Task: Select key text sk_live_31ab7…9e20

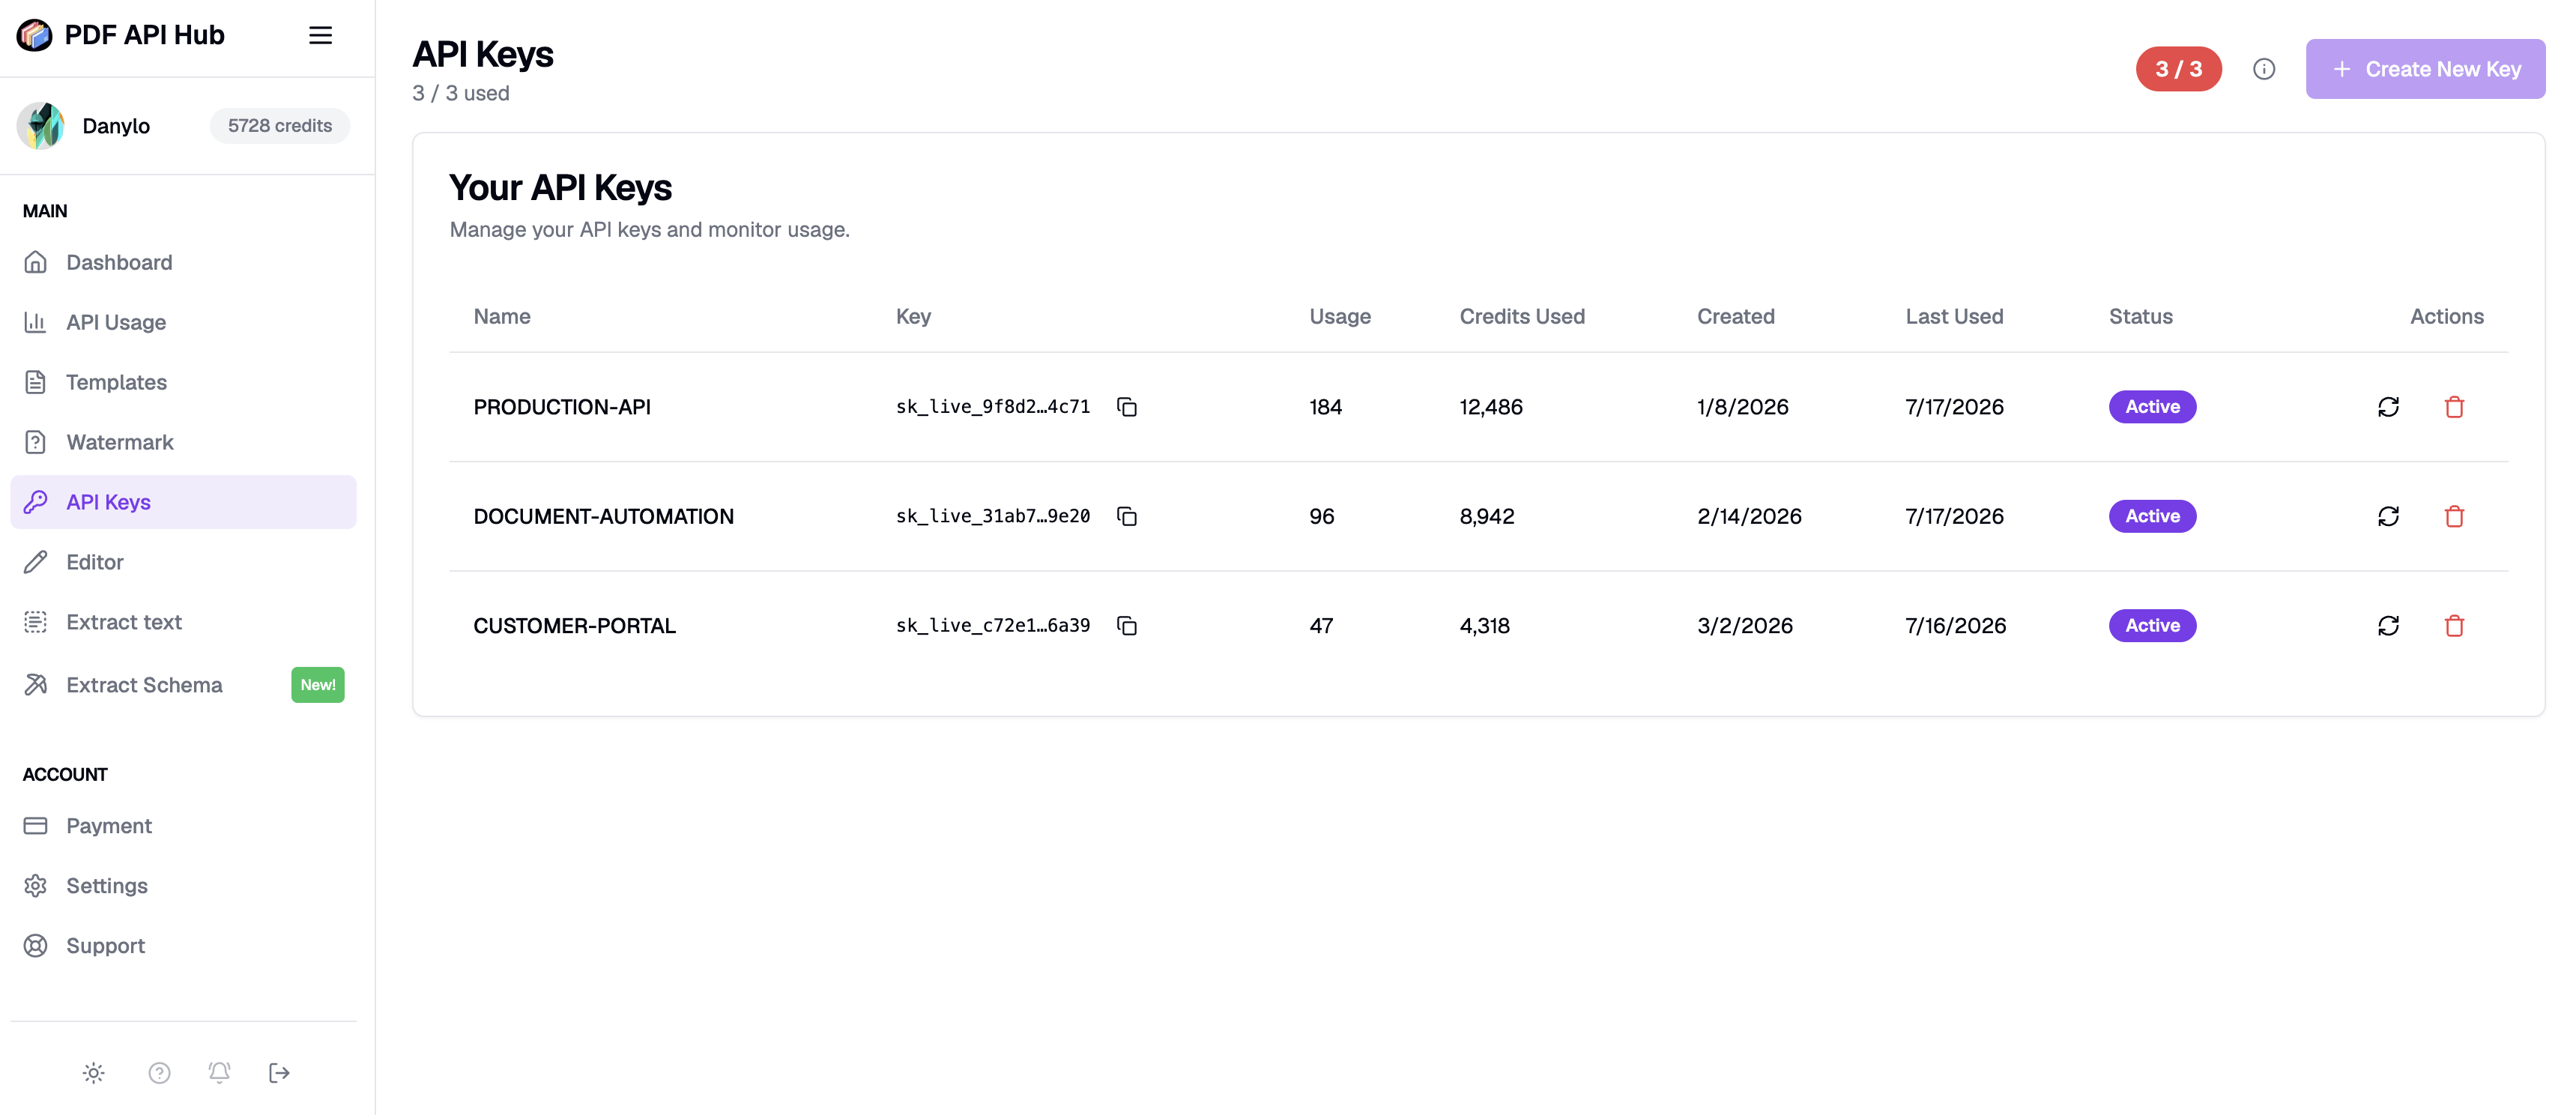Action: point(993,516)
